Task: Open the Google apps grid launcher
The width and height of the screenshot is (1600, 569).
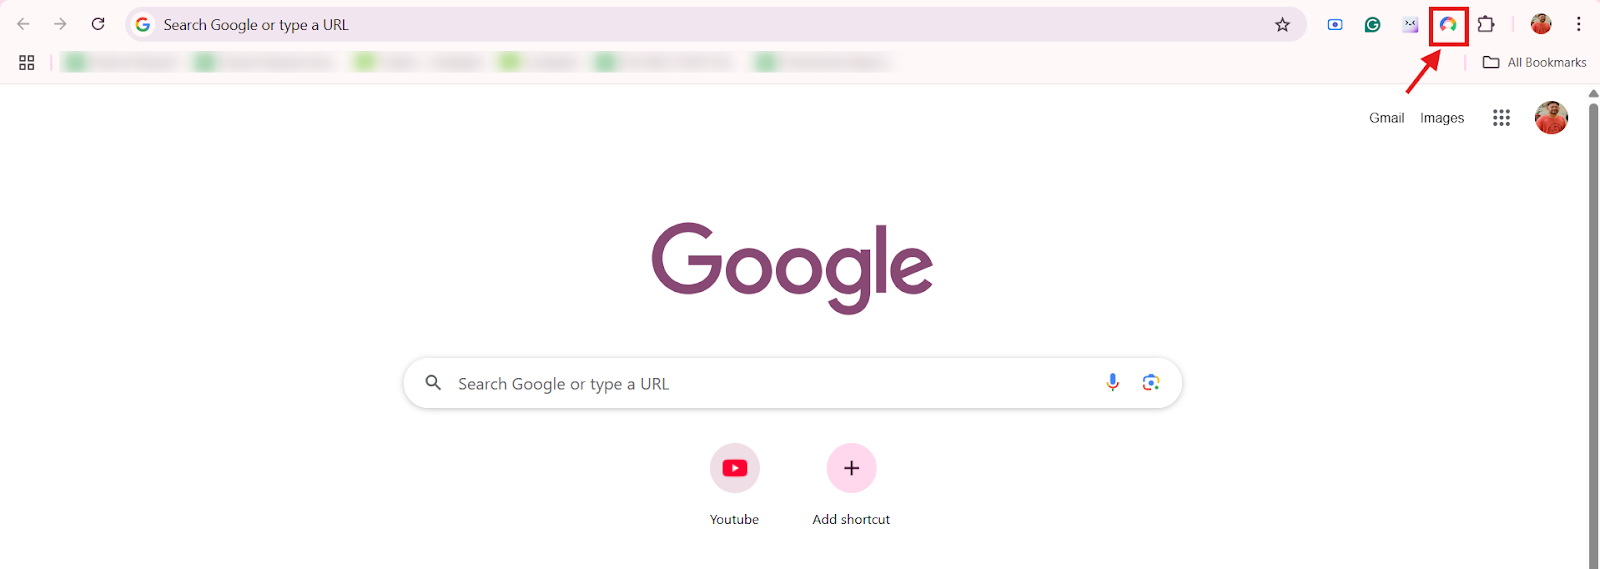Action: coord(1501,118)
